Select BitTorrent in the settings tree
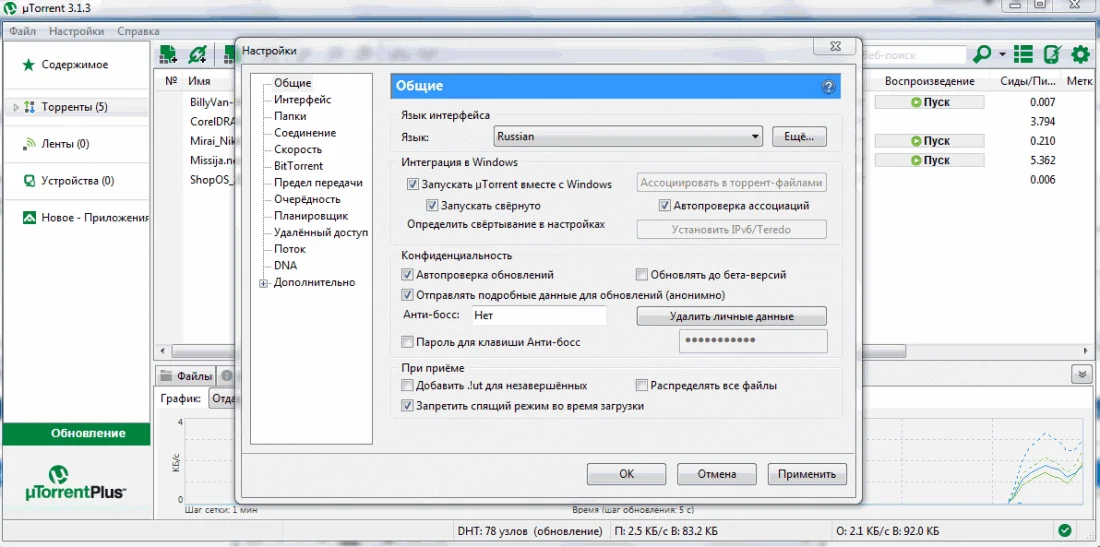 298,166
